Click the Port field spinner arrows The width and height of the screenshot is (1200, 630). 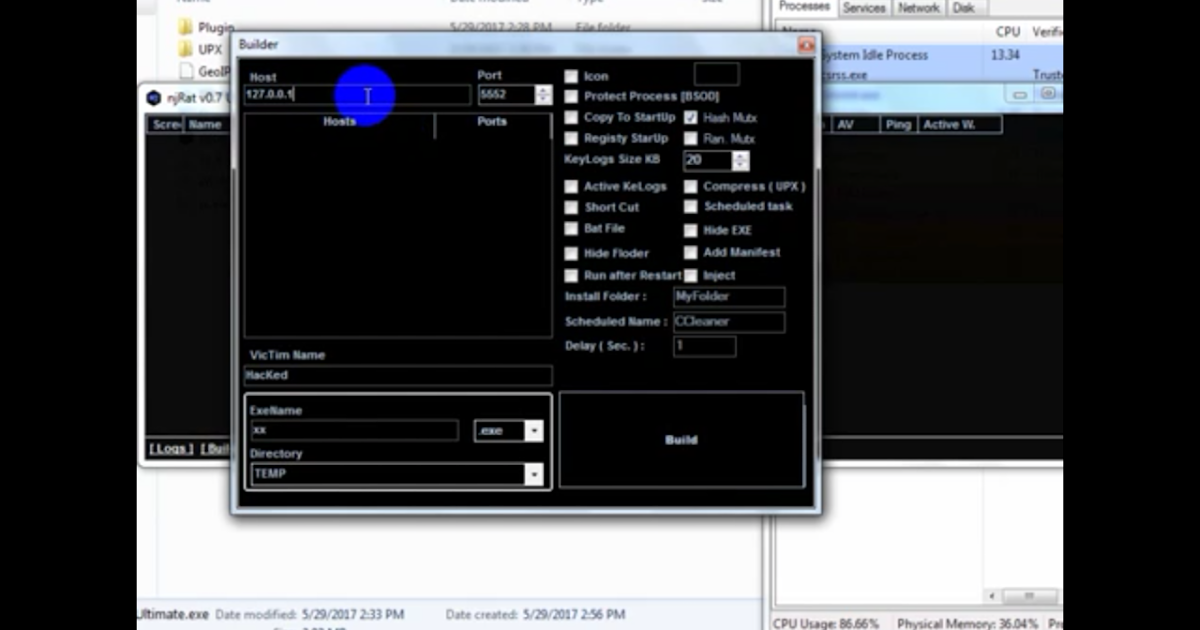coord(543,95)
